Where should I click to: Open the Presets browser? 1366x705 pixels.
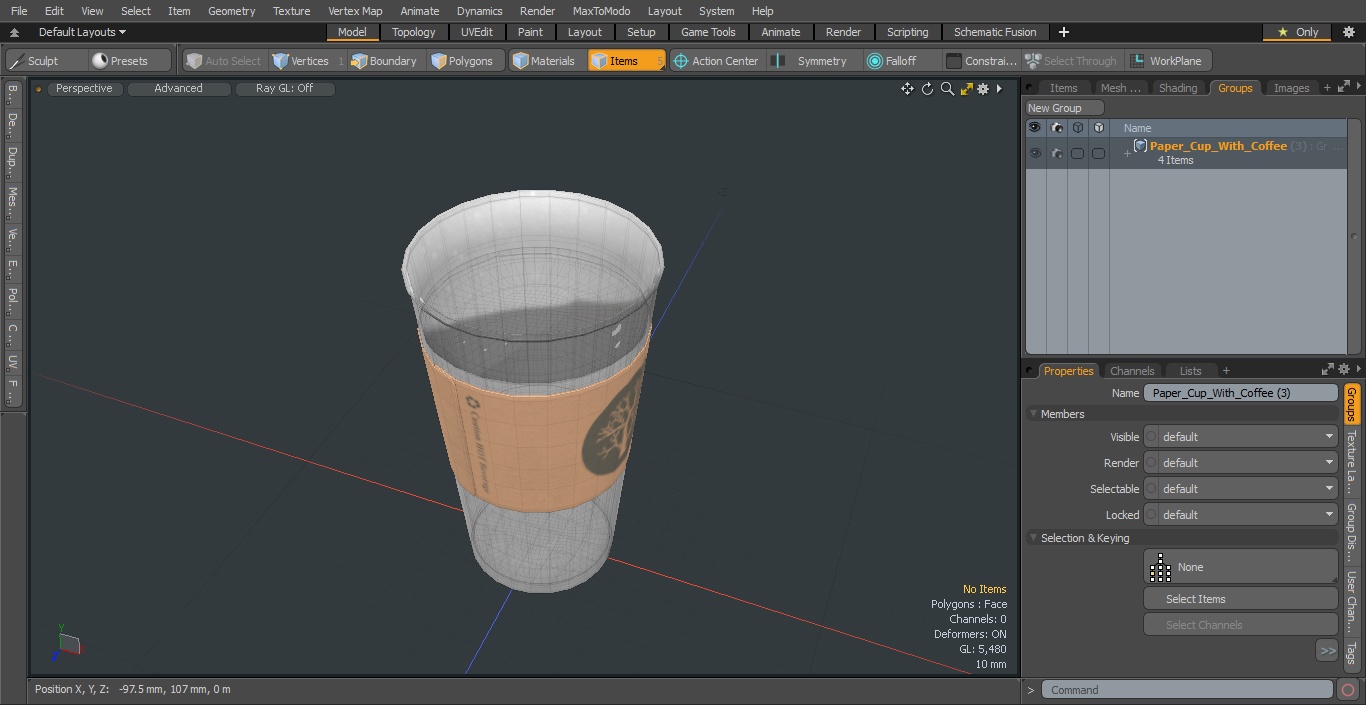[x=130, y=61]
